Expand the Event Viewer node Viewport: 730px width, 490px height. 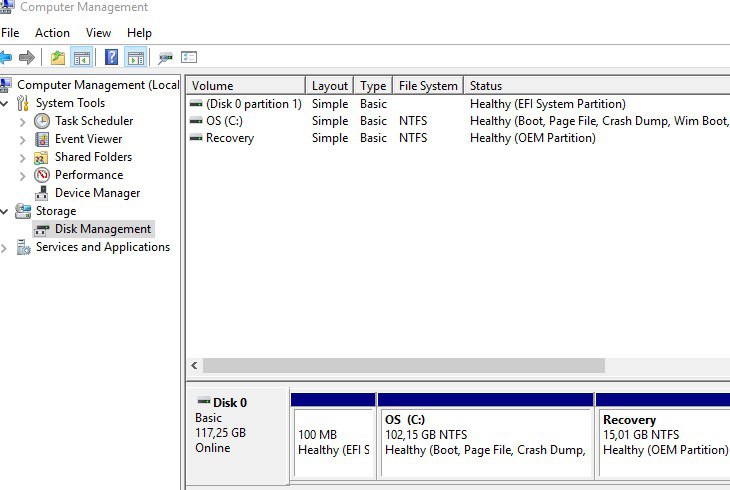click(22, 140)
